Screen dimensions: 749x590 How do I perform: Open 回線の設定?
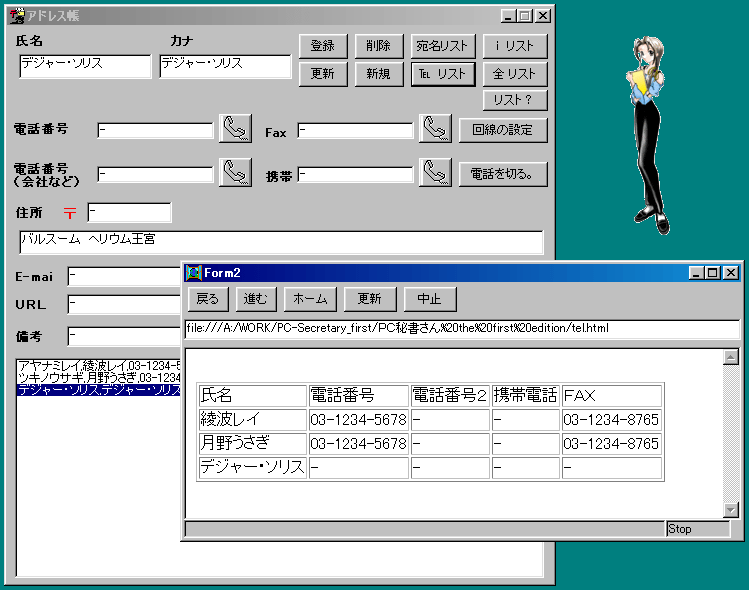(x=503, y=130)
